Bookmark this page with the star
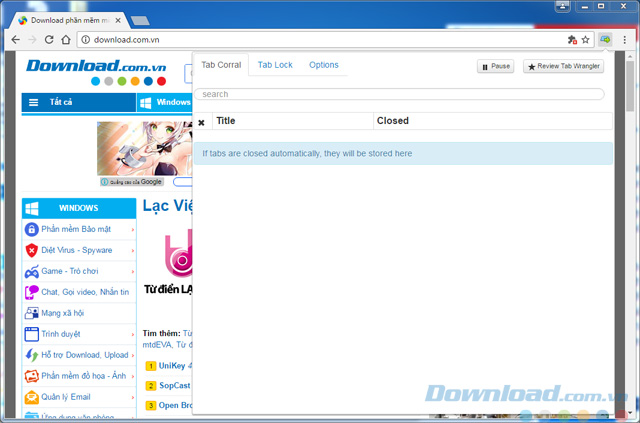The width and height of the screenshot is (640, 423). [585, 40]
